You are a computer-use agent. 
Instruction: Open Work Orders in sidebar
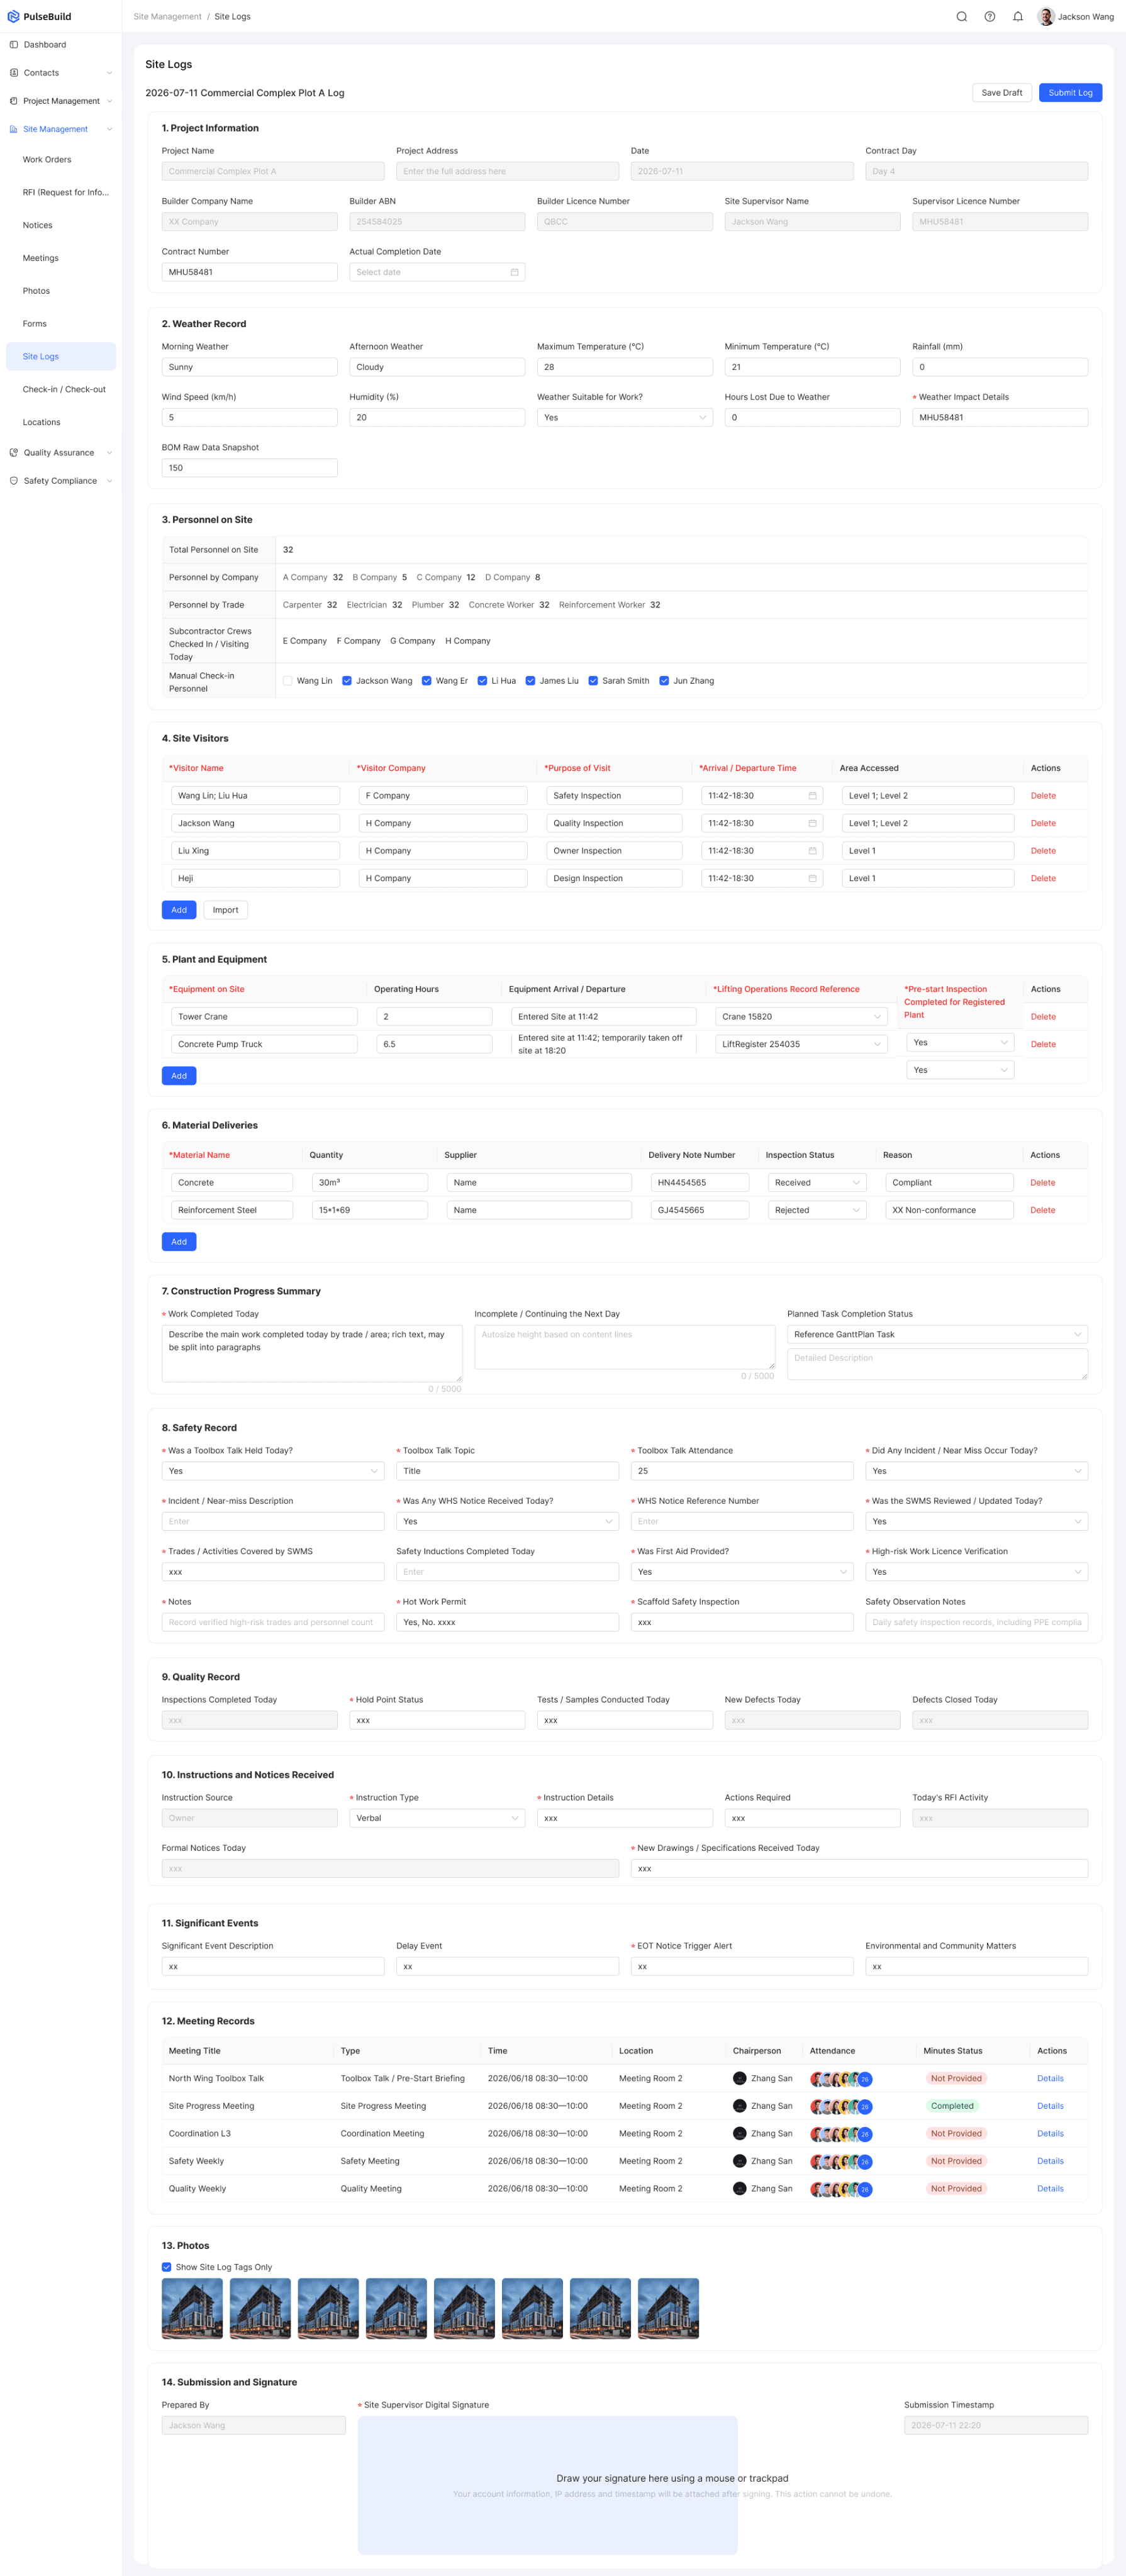[x=47, y=160]
